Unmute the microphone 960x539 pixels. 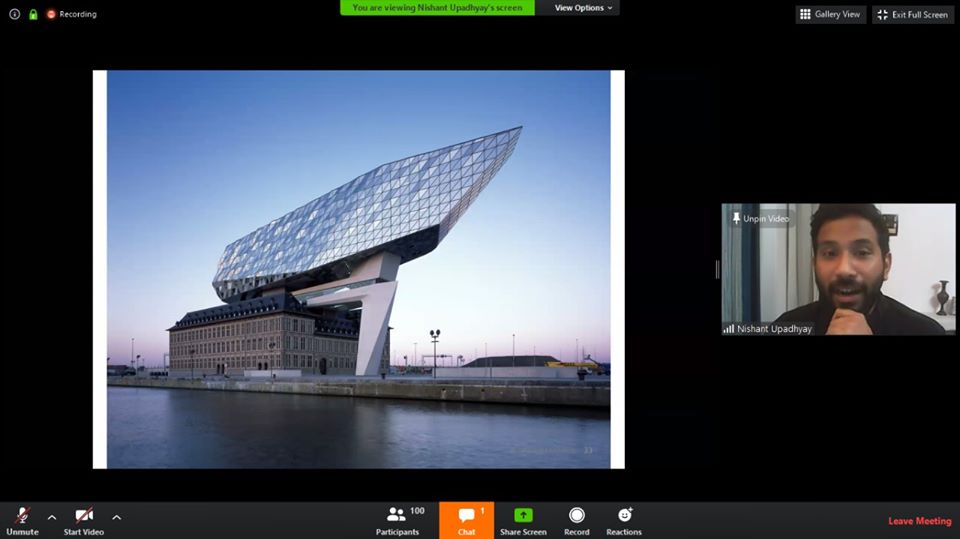pyautogui.click(x=23, y=521)
